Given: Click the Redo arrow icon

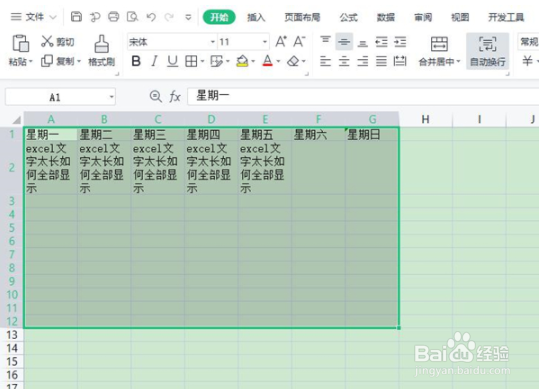Looking at the screenshot, I should 169,17.
